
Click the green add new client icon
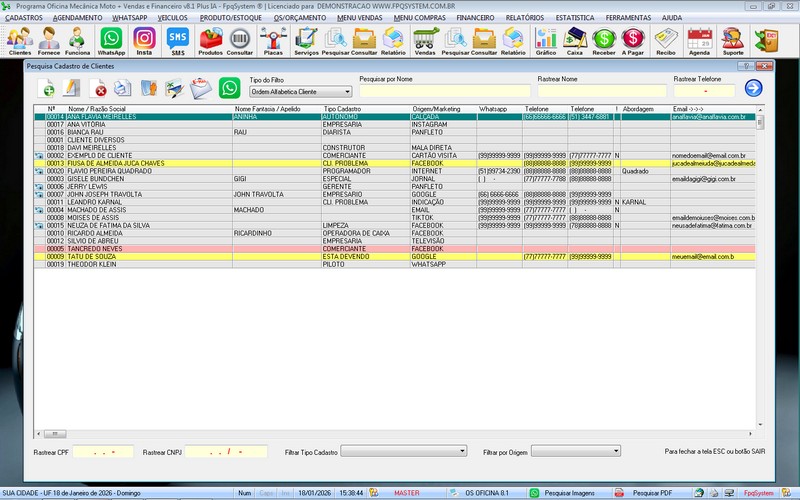(x=45, y=89)
